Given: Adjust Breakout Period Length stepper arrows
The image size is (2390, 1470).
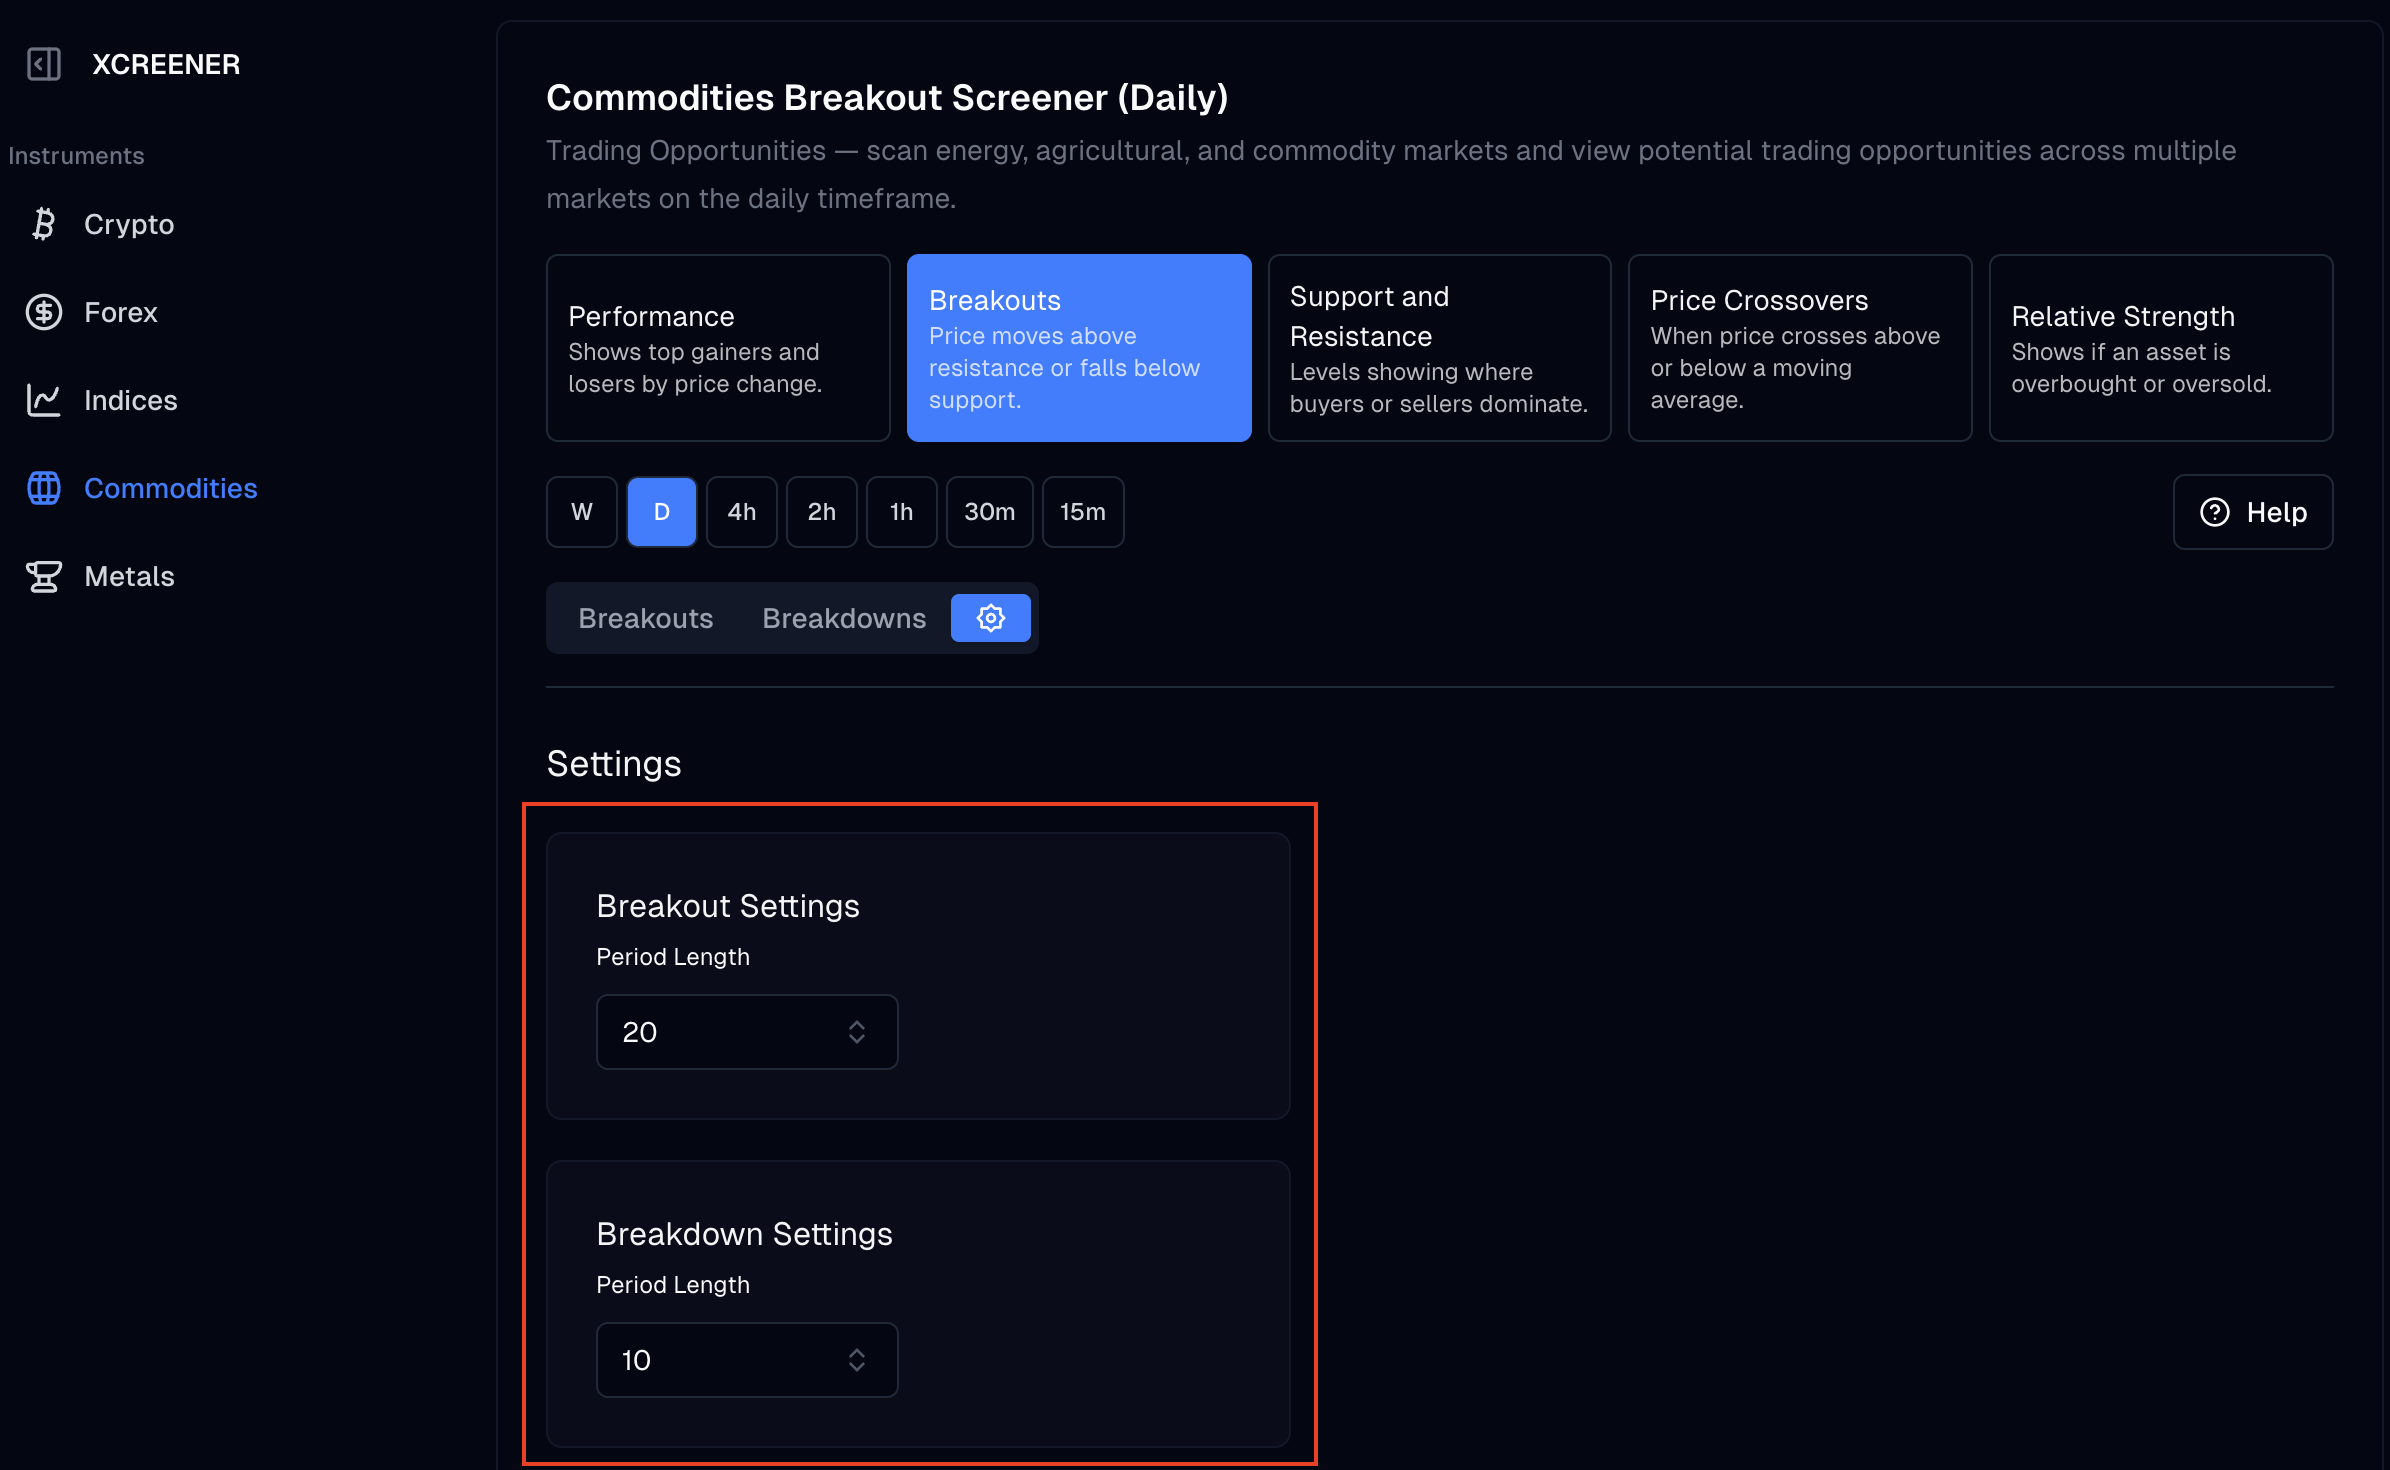Looking at the screenshot, I should [x=857, y=1032].
